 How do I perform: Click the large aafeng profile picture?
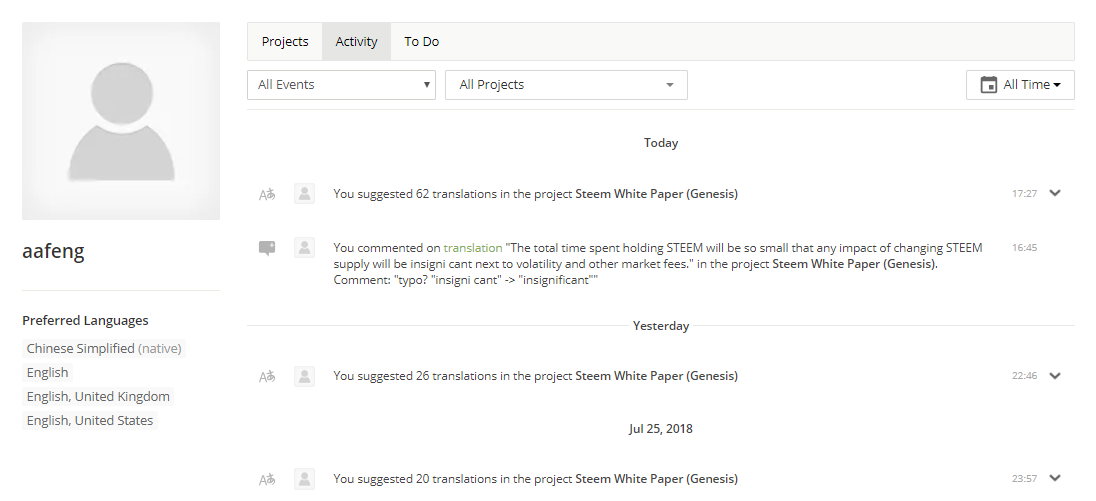[x=121, y=121]
